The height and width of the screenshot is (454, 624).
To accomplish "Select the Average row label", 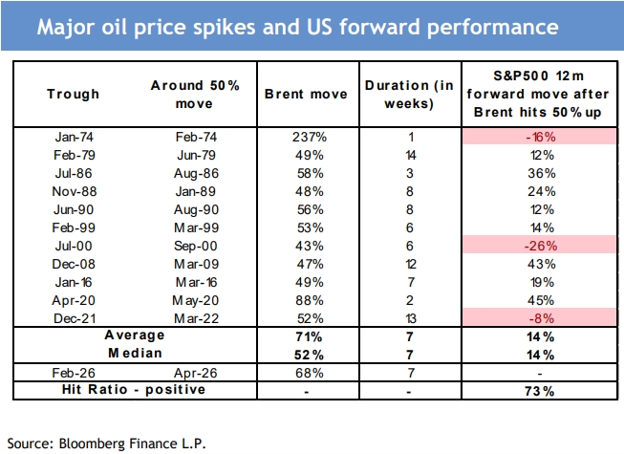I will [135, 335].
